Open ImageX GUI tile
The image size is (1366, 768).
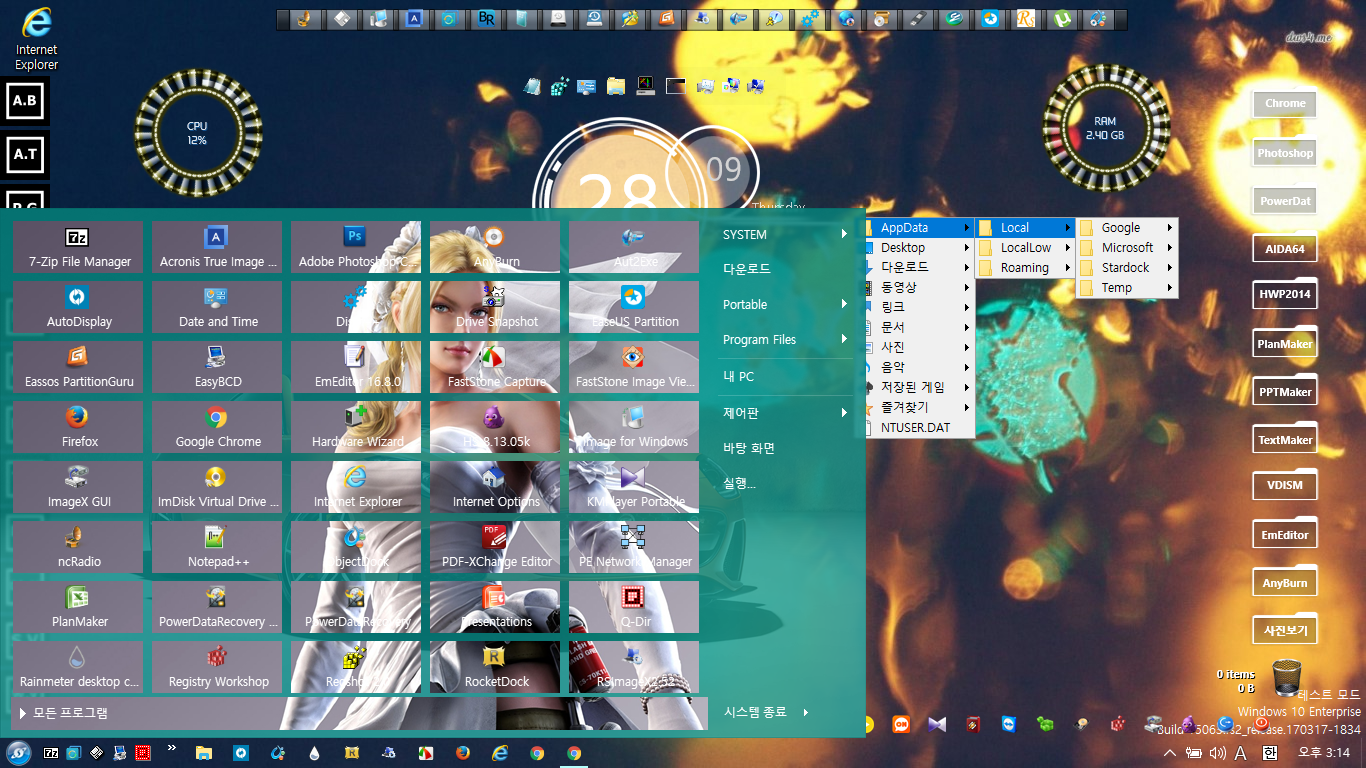[79, 487]
